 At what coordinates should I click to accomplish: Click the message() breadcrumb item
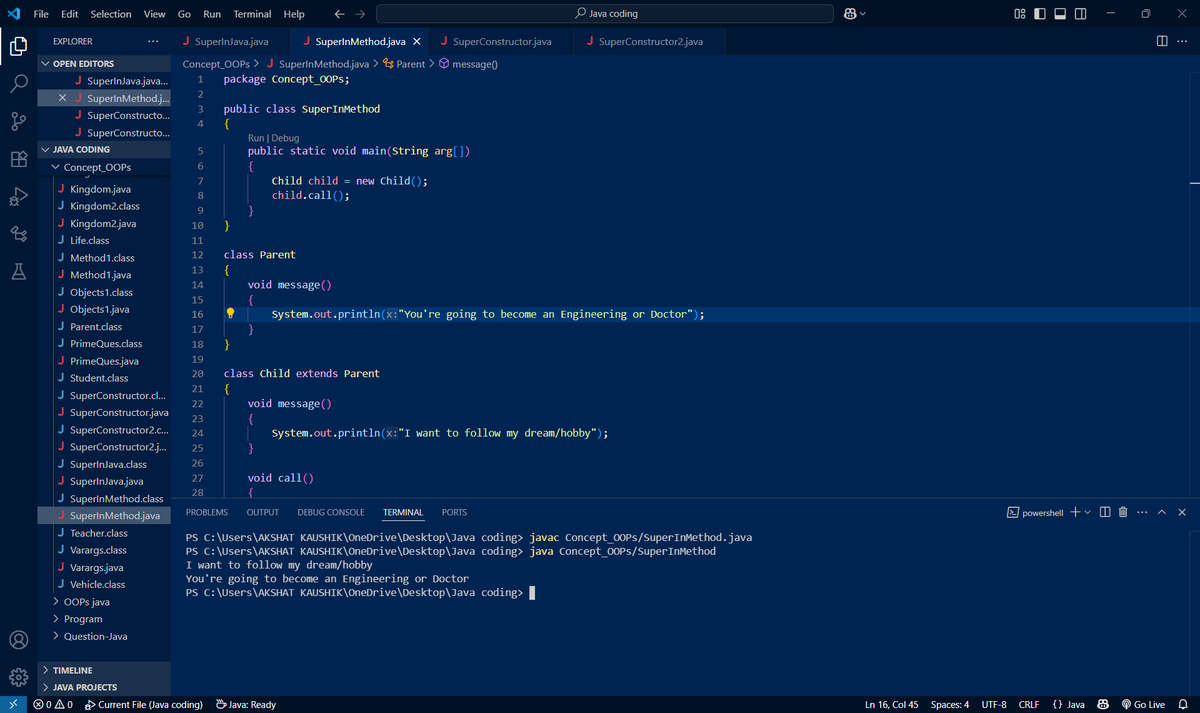[468, 64]
